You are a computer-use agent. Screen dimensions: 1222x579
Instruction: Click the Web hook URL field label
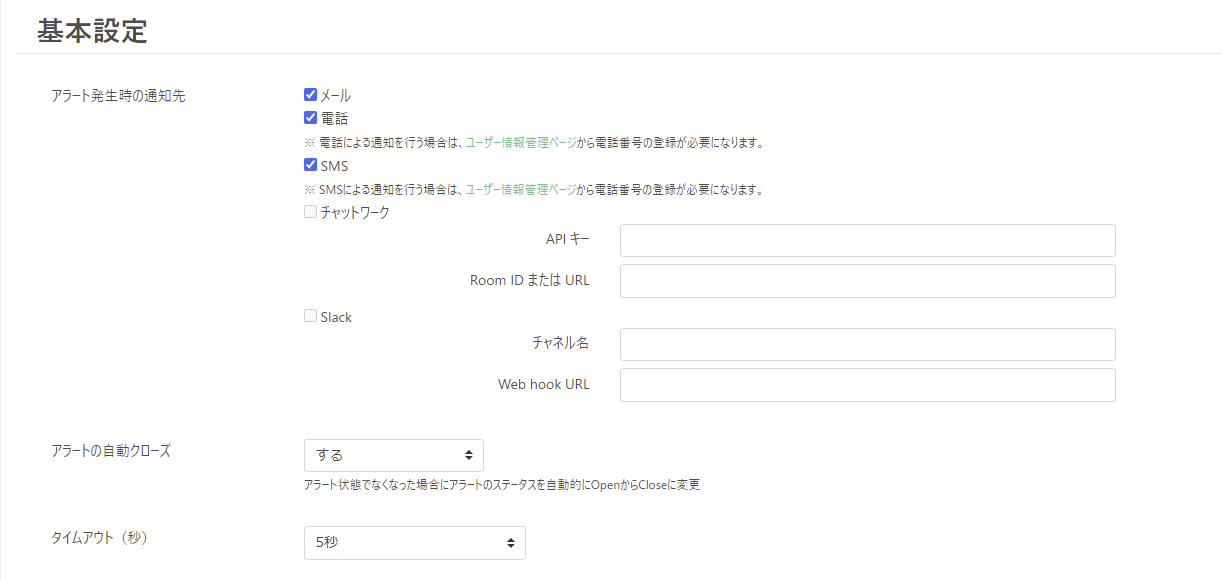(x=543, y=384)
